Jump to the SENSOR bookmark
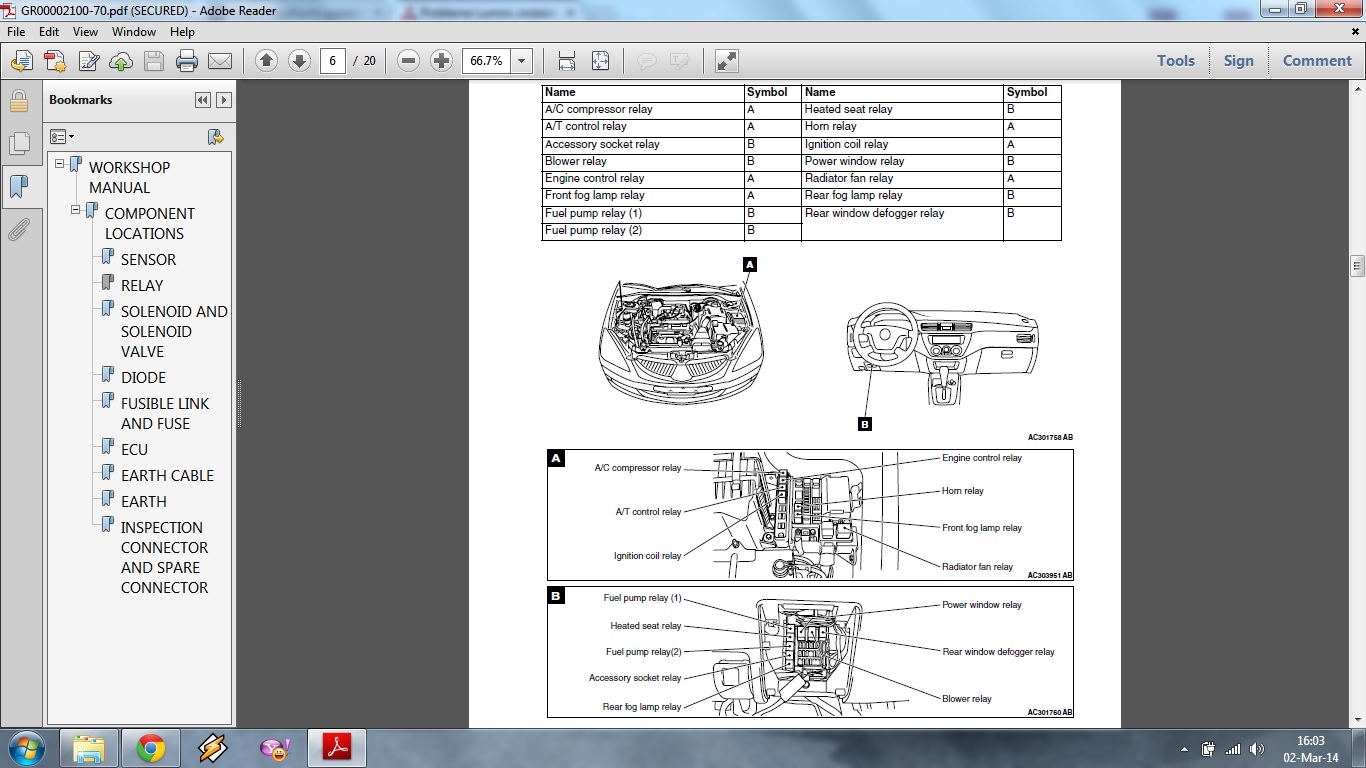1366x768 pixels. (x=148, y=259)
